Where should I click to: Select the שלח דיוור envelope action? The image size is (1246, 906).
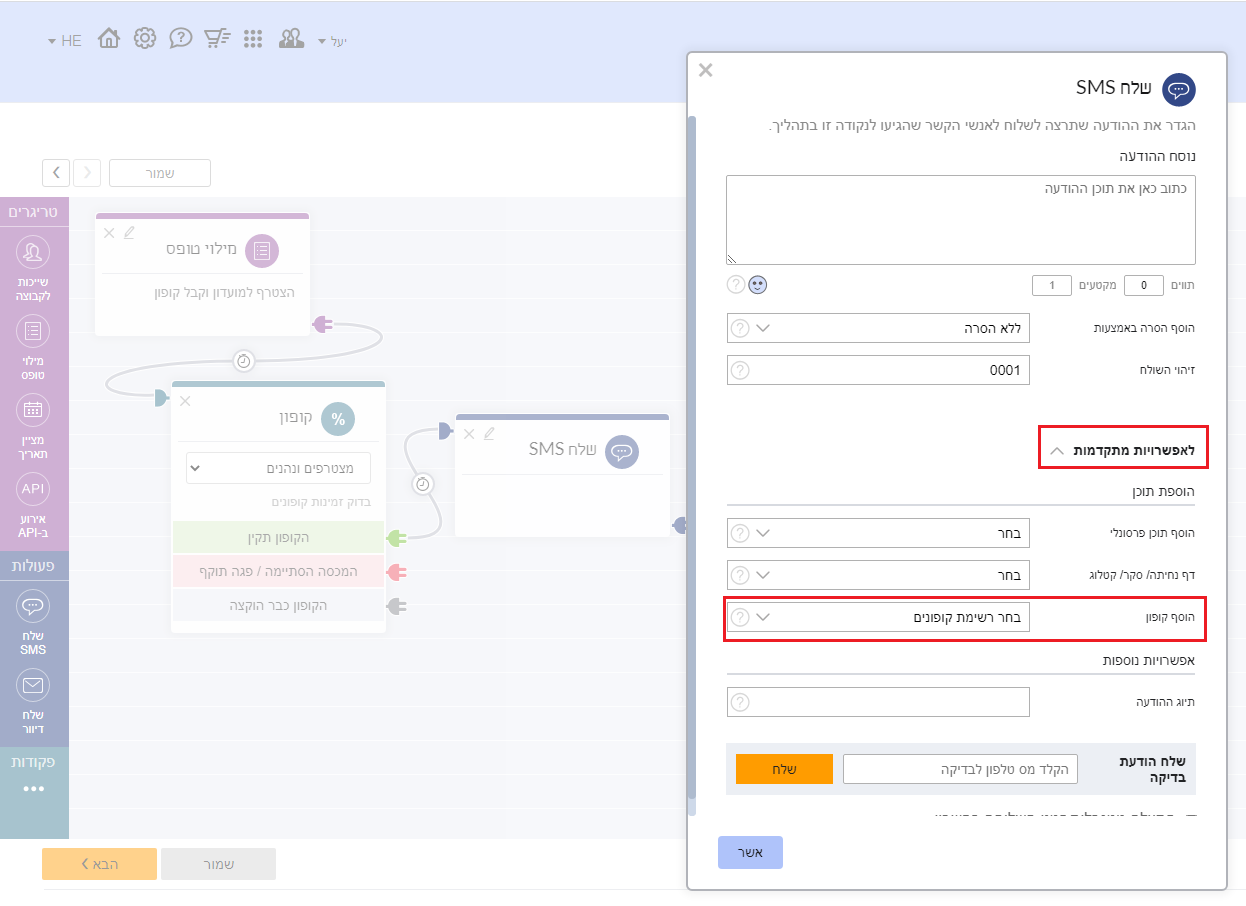coord(33,701)
